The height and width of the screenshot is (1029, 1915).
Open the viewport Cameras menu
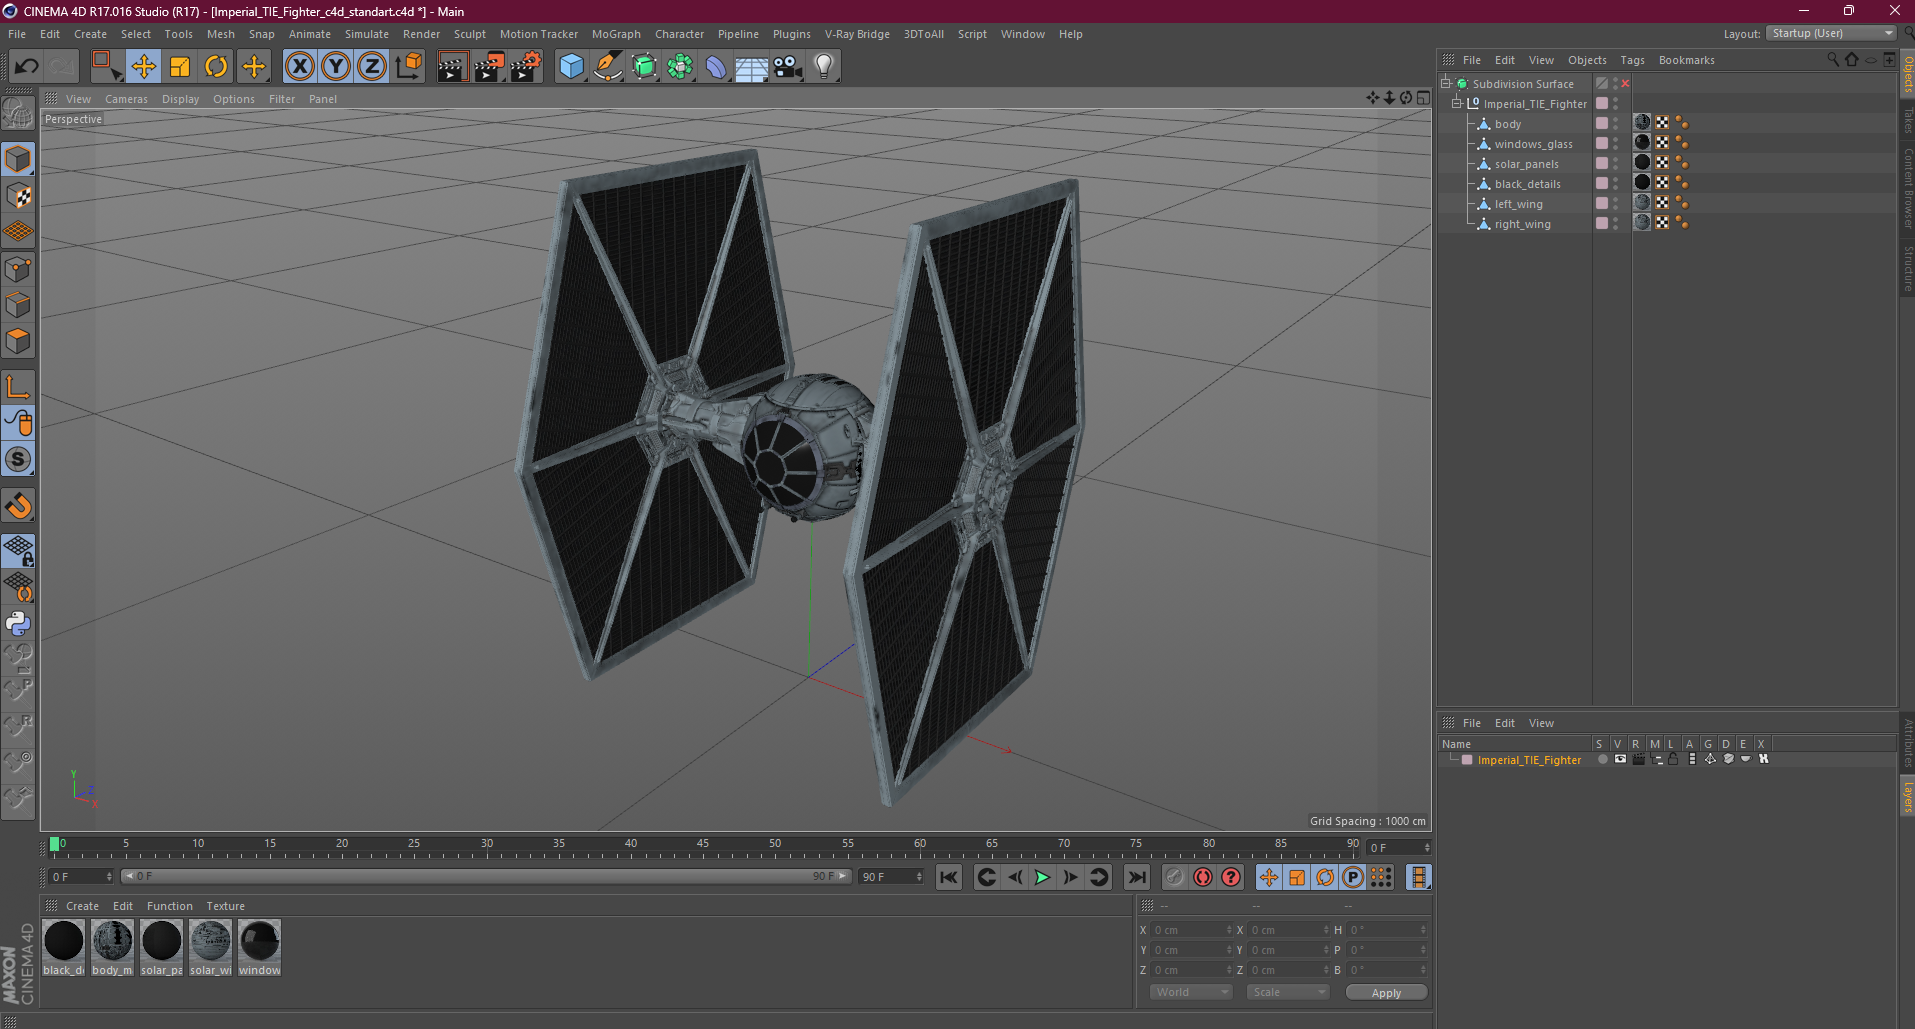[126, 99]
